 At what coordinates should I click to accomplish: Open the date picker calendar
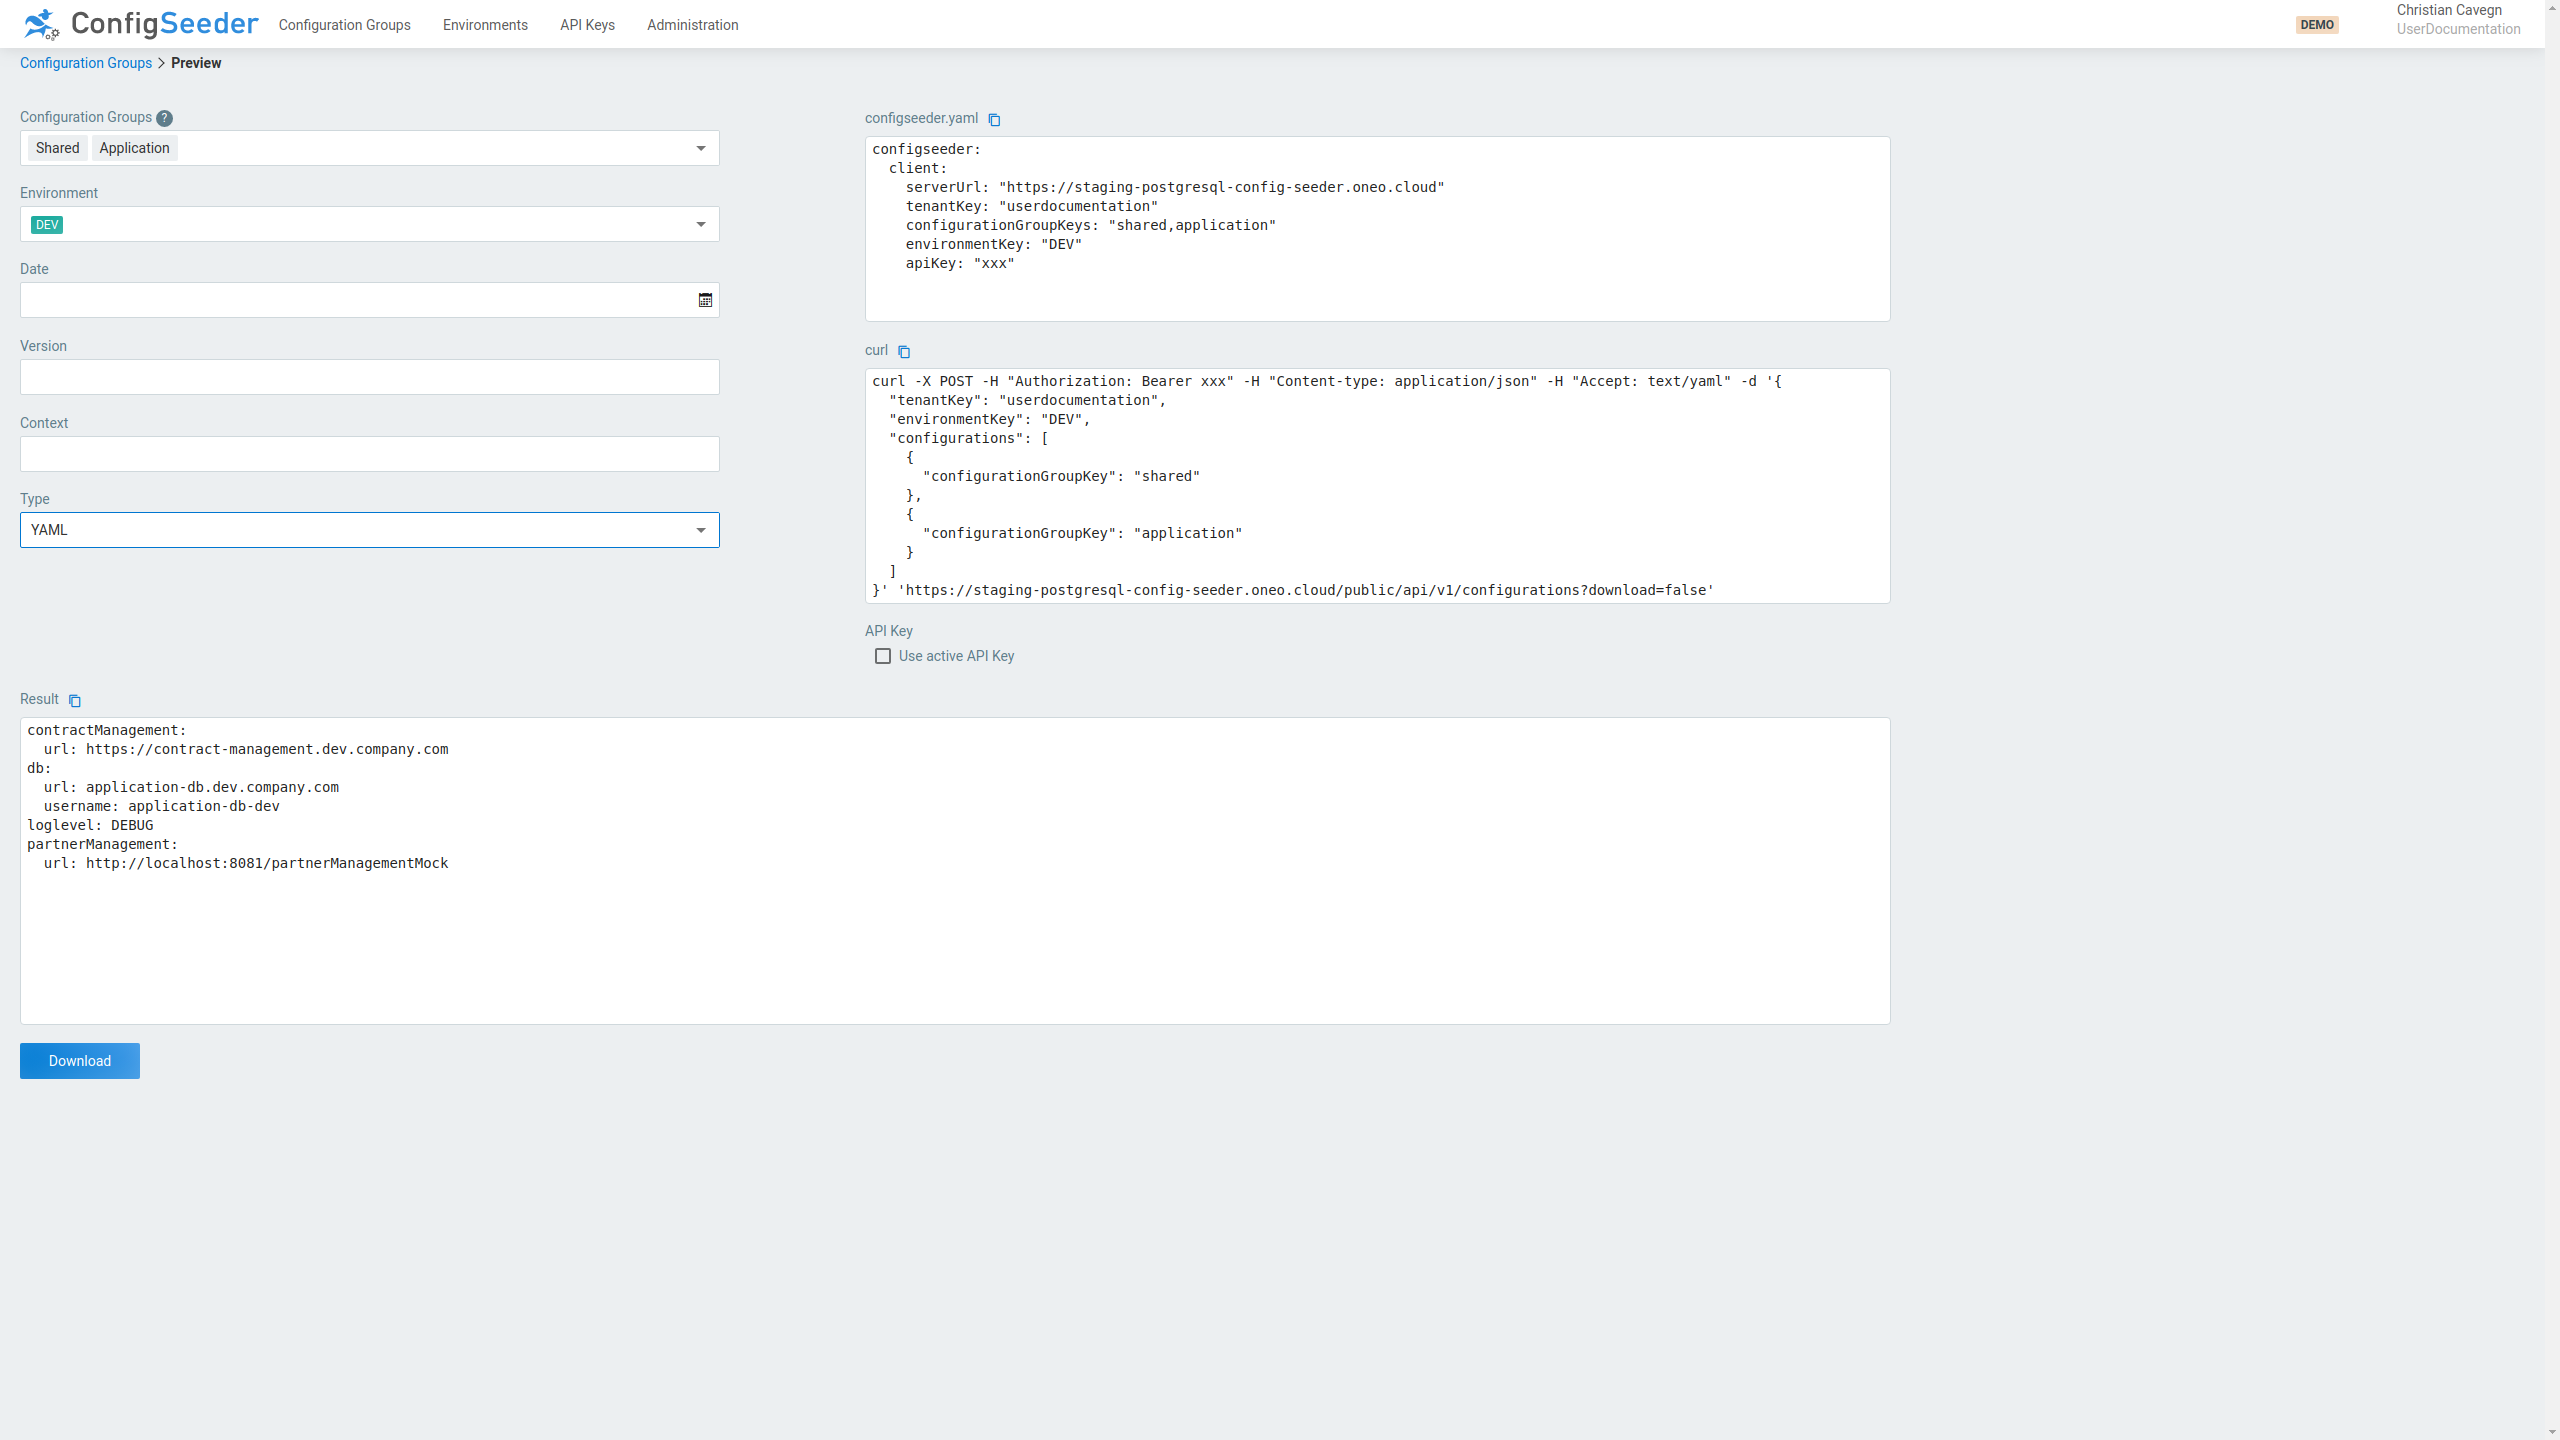point(704,300)
